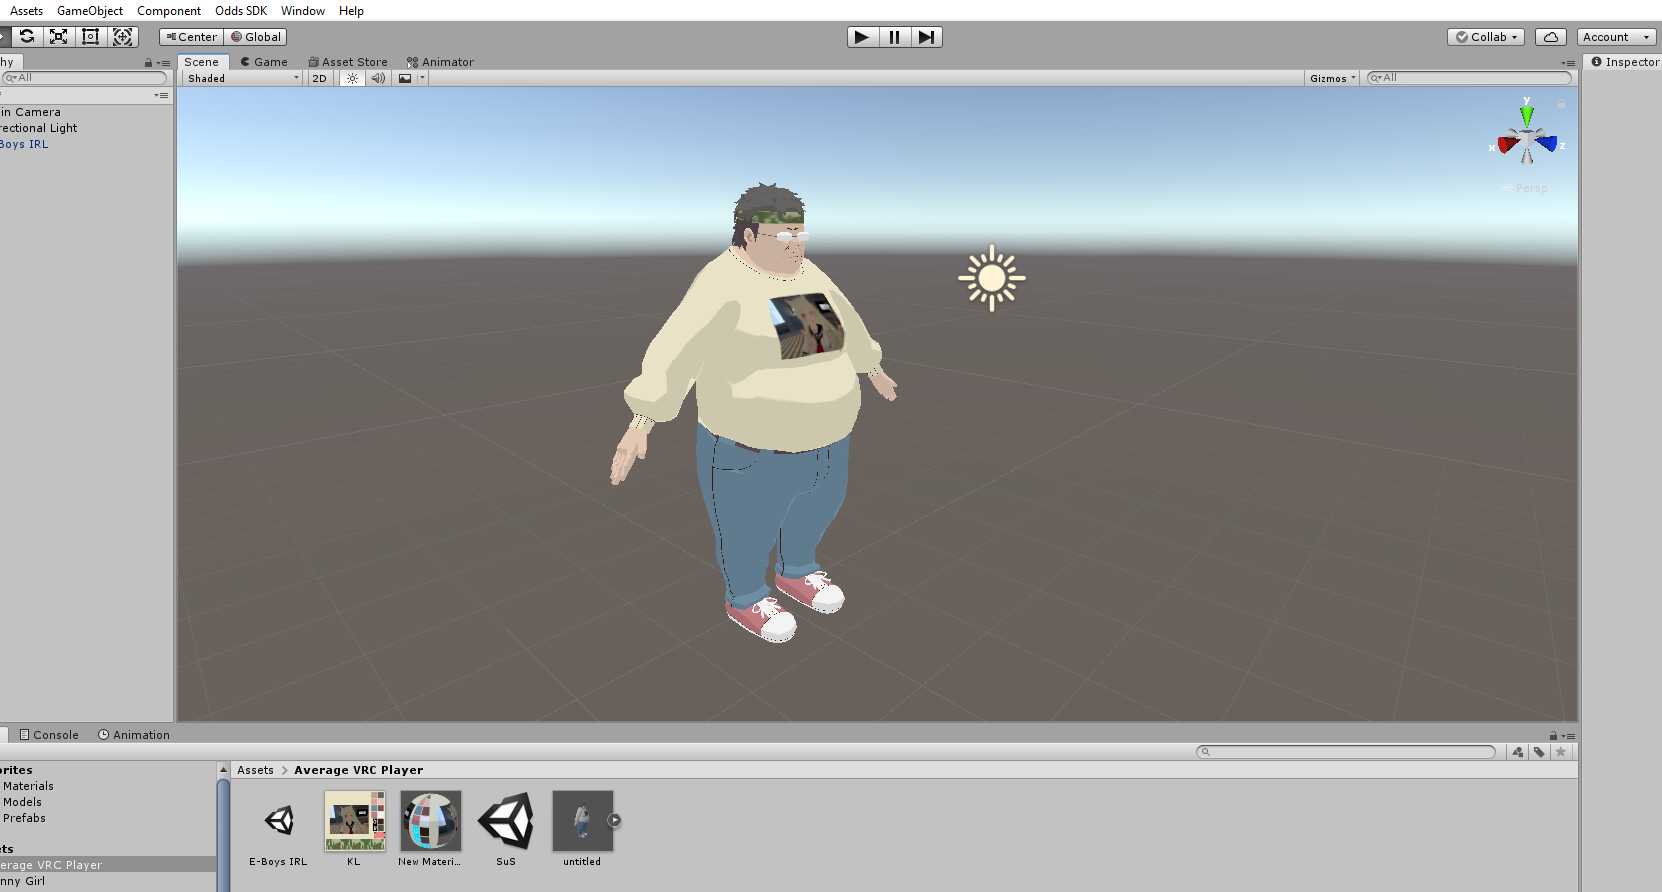Image resolution: width=1662 pixels, height=892 pixels.
Task: Select the untitled model asset
Action: [x=582, y=828]
